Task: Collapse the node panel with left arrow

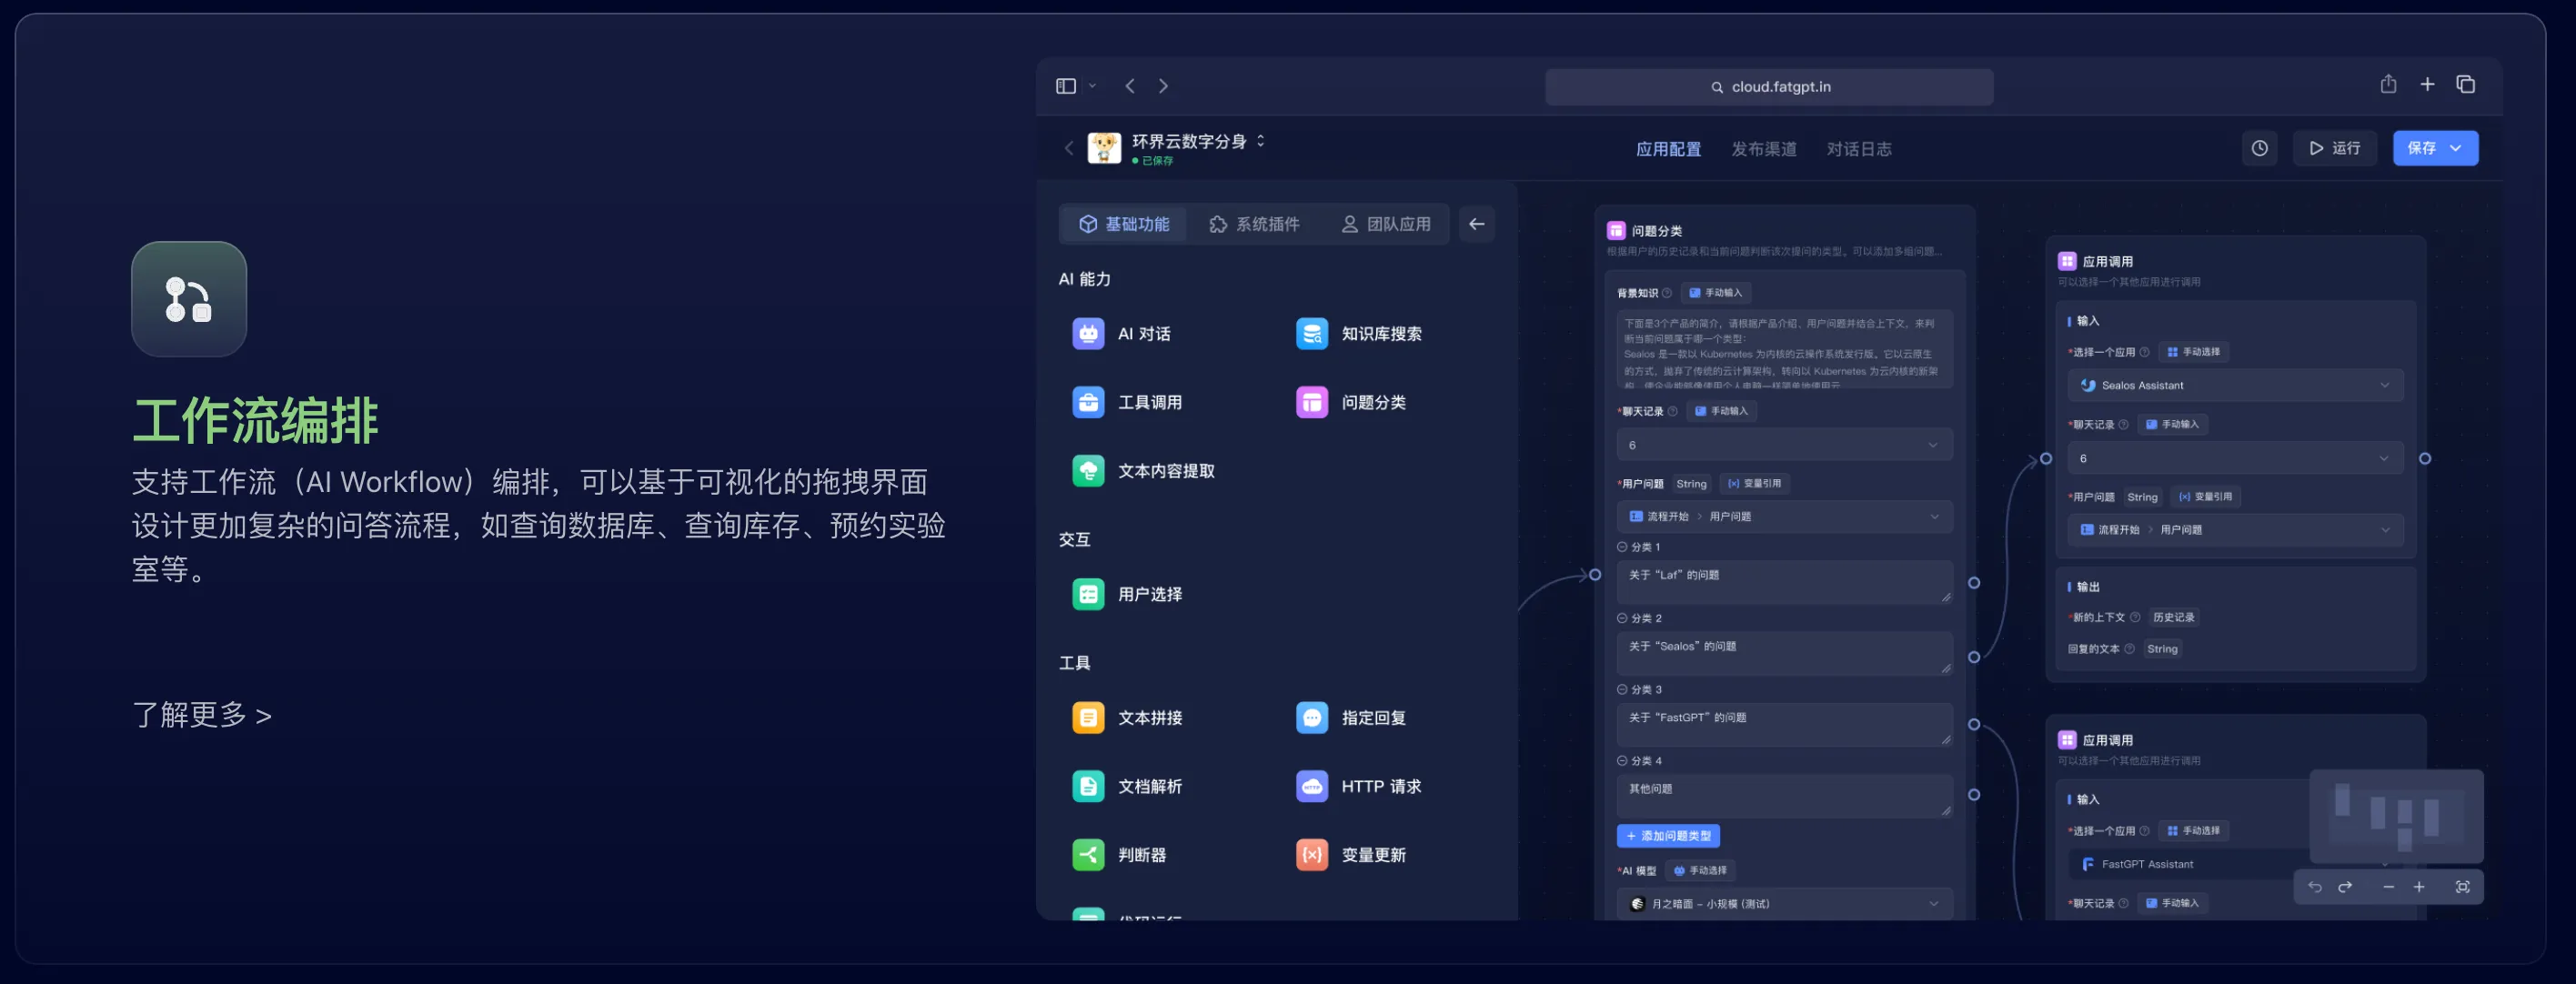Action: click(1476, 224)
